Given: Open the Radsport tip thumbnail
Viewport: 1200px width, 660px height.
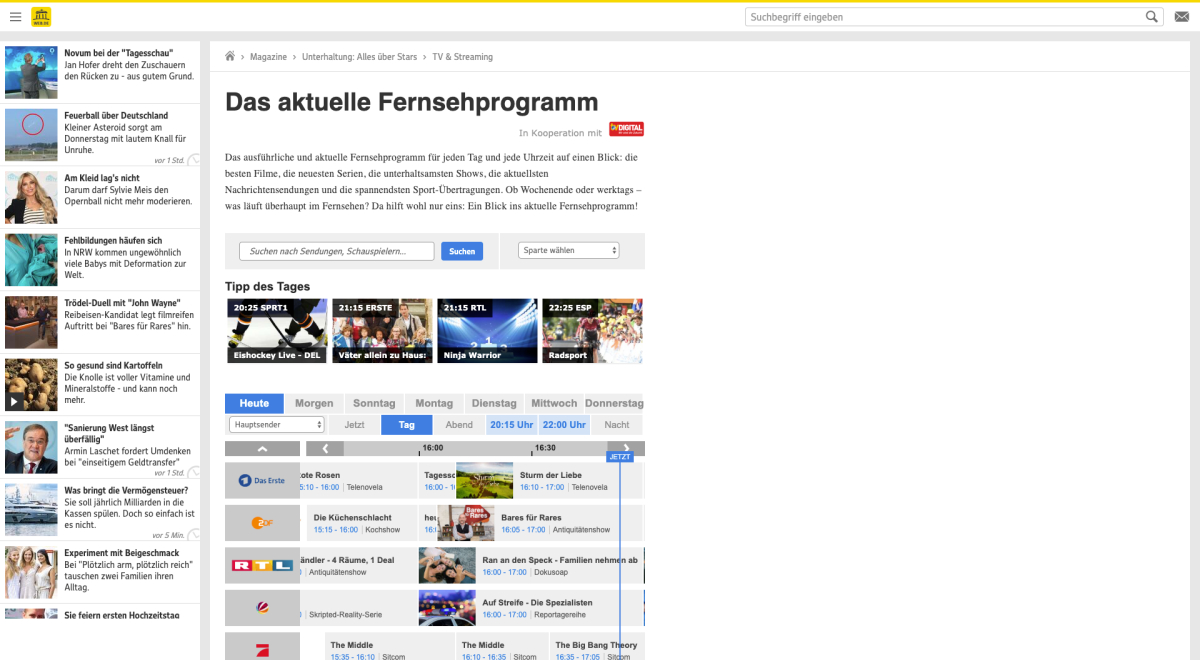Looking at the screenshot, I should pos(593,330).
